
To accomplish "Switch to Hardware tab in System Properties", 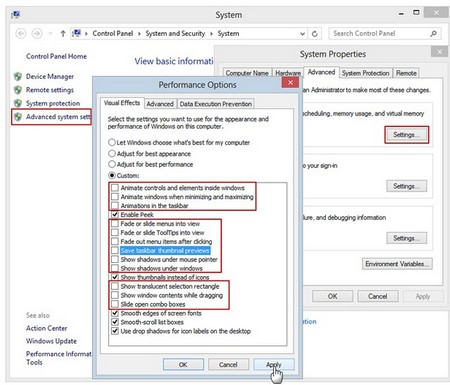I will coord(288,73).
